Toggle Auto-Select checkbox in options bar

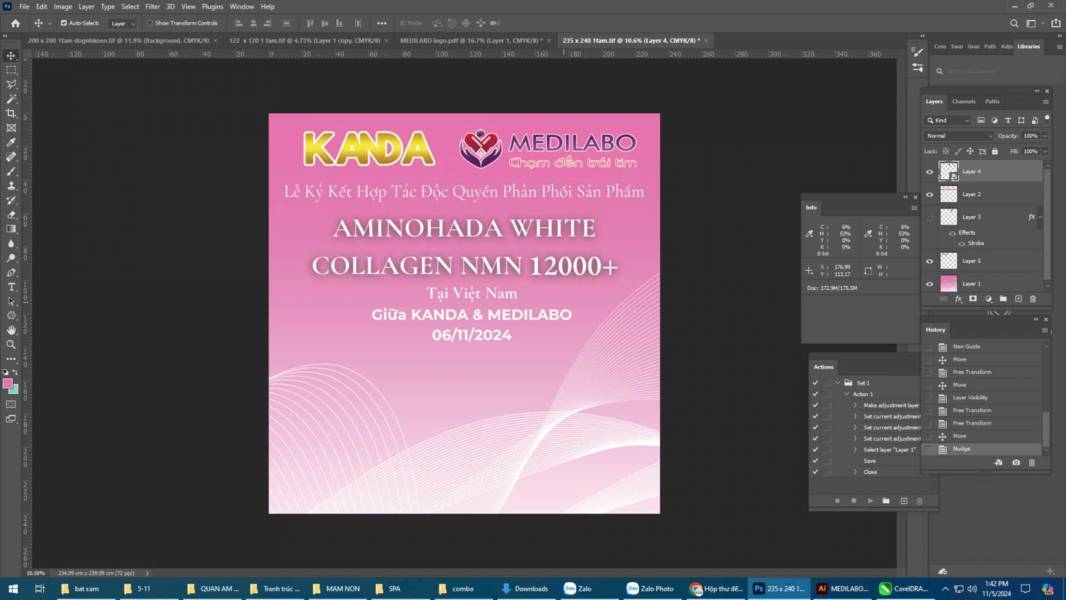tap(64, 23)
